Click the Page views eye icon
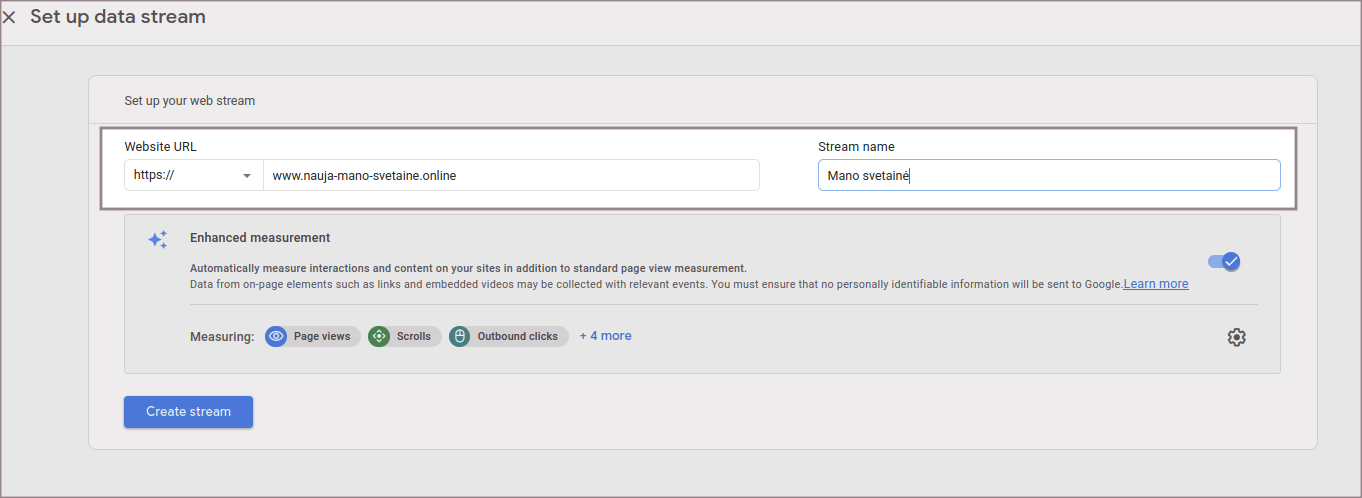Viewport: 1362px width, 498px height. click(276, 336)
